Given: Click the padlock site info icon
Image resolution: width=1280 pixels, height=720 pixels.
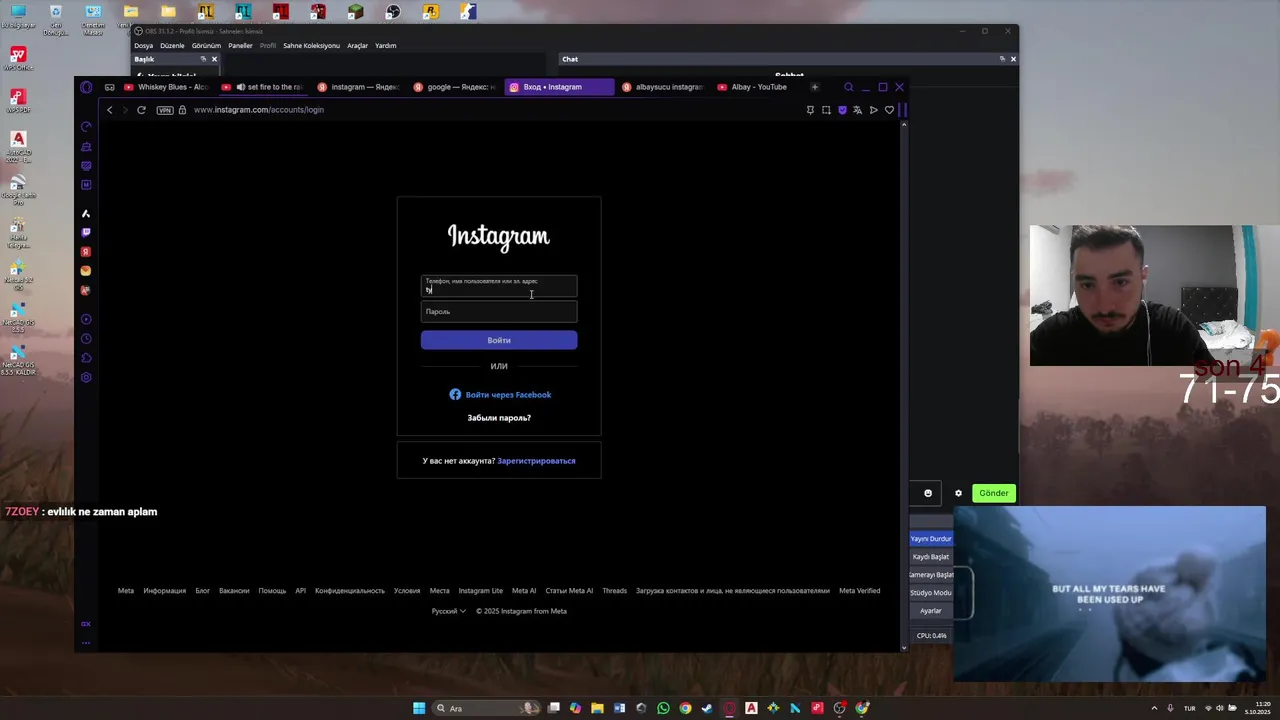Looking at the screenshot, I should click(182, 110).
